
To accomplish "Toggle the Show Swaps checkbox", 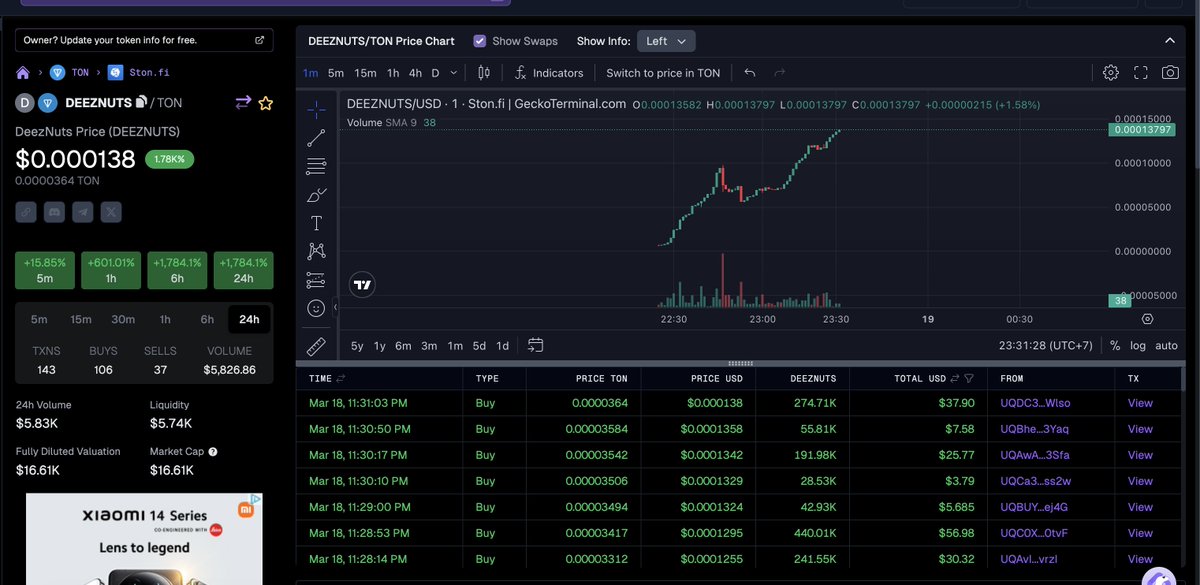I will pos(480,41).
